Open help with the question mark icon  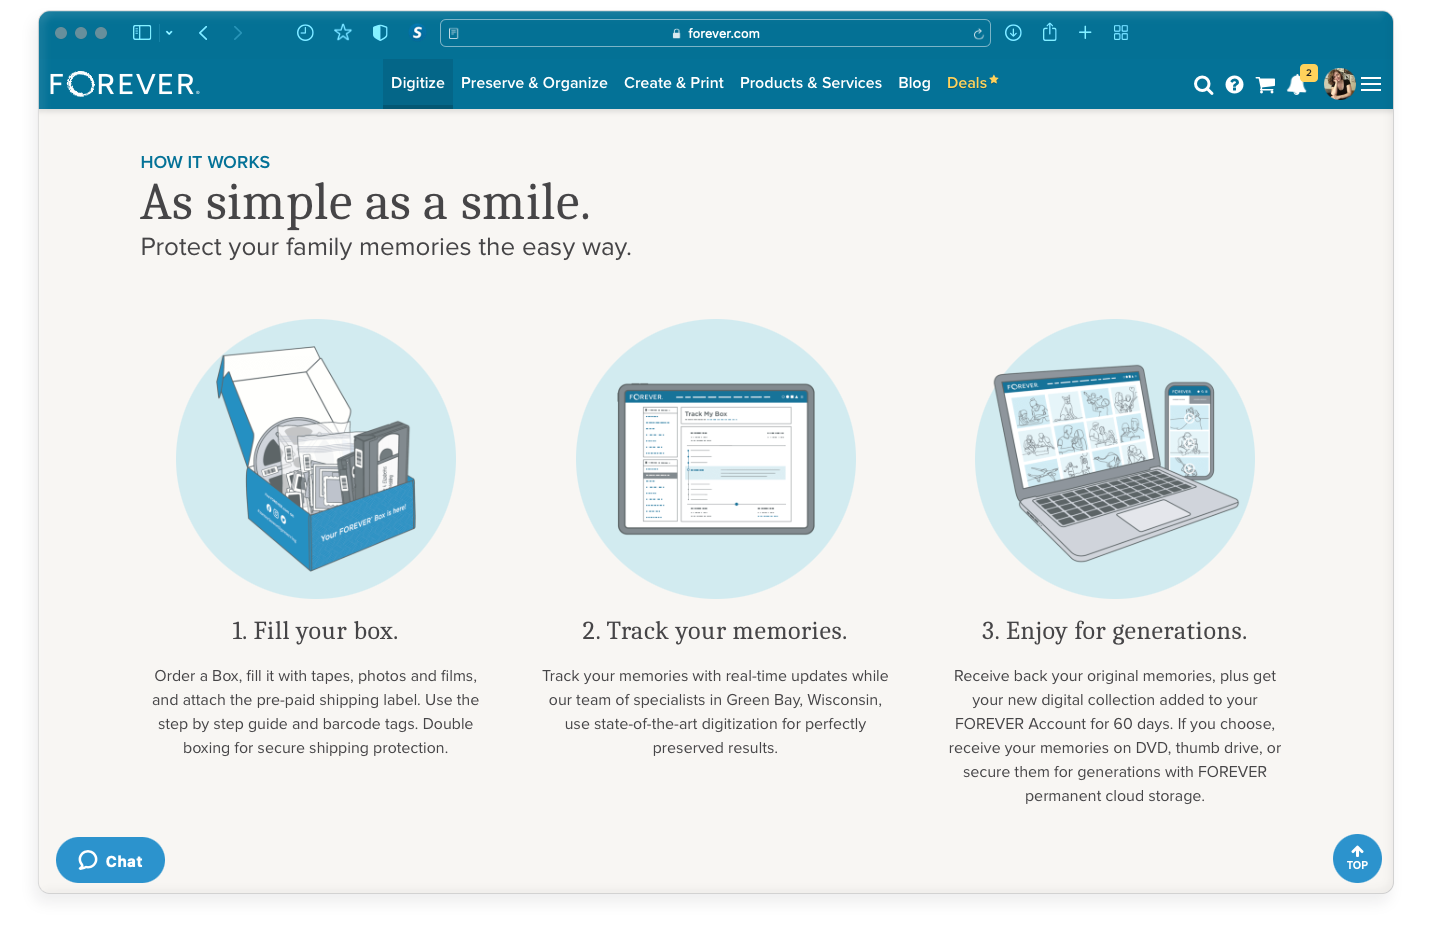click(1235, 85)
